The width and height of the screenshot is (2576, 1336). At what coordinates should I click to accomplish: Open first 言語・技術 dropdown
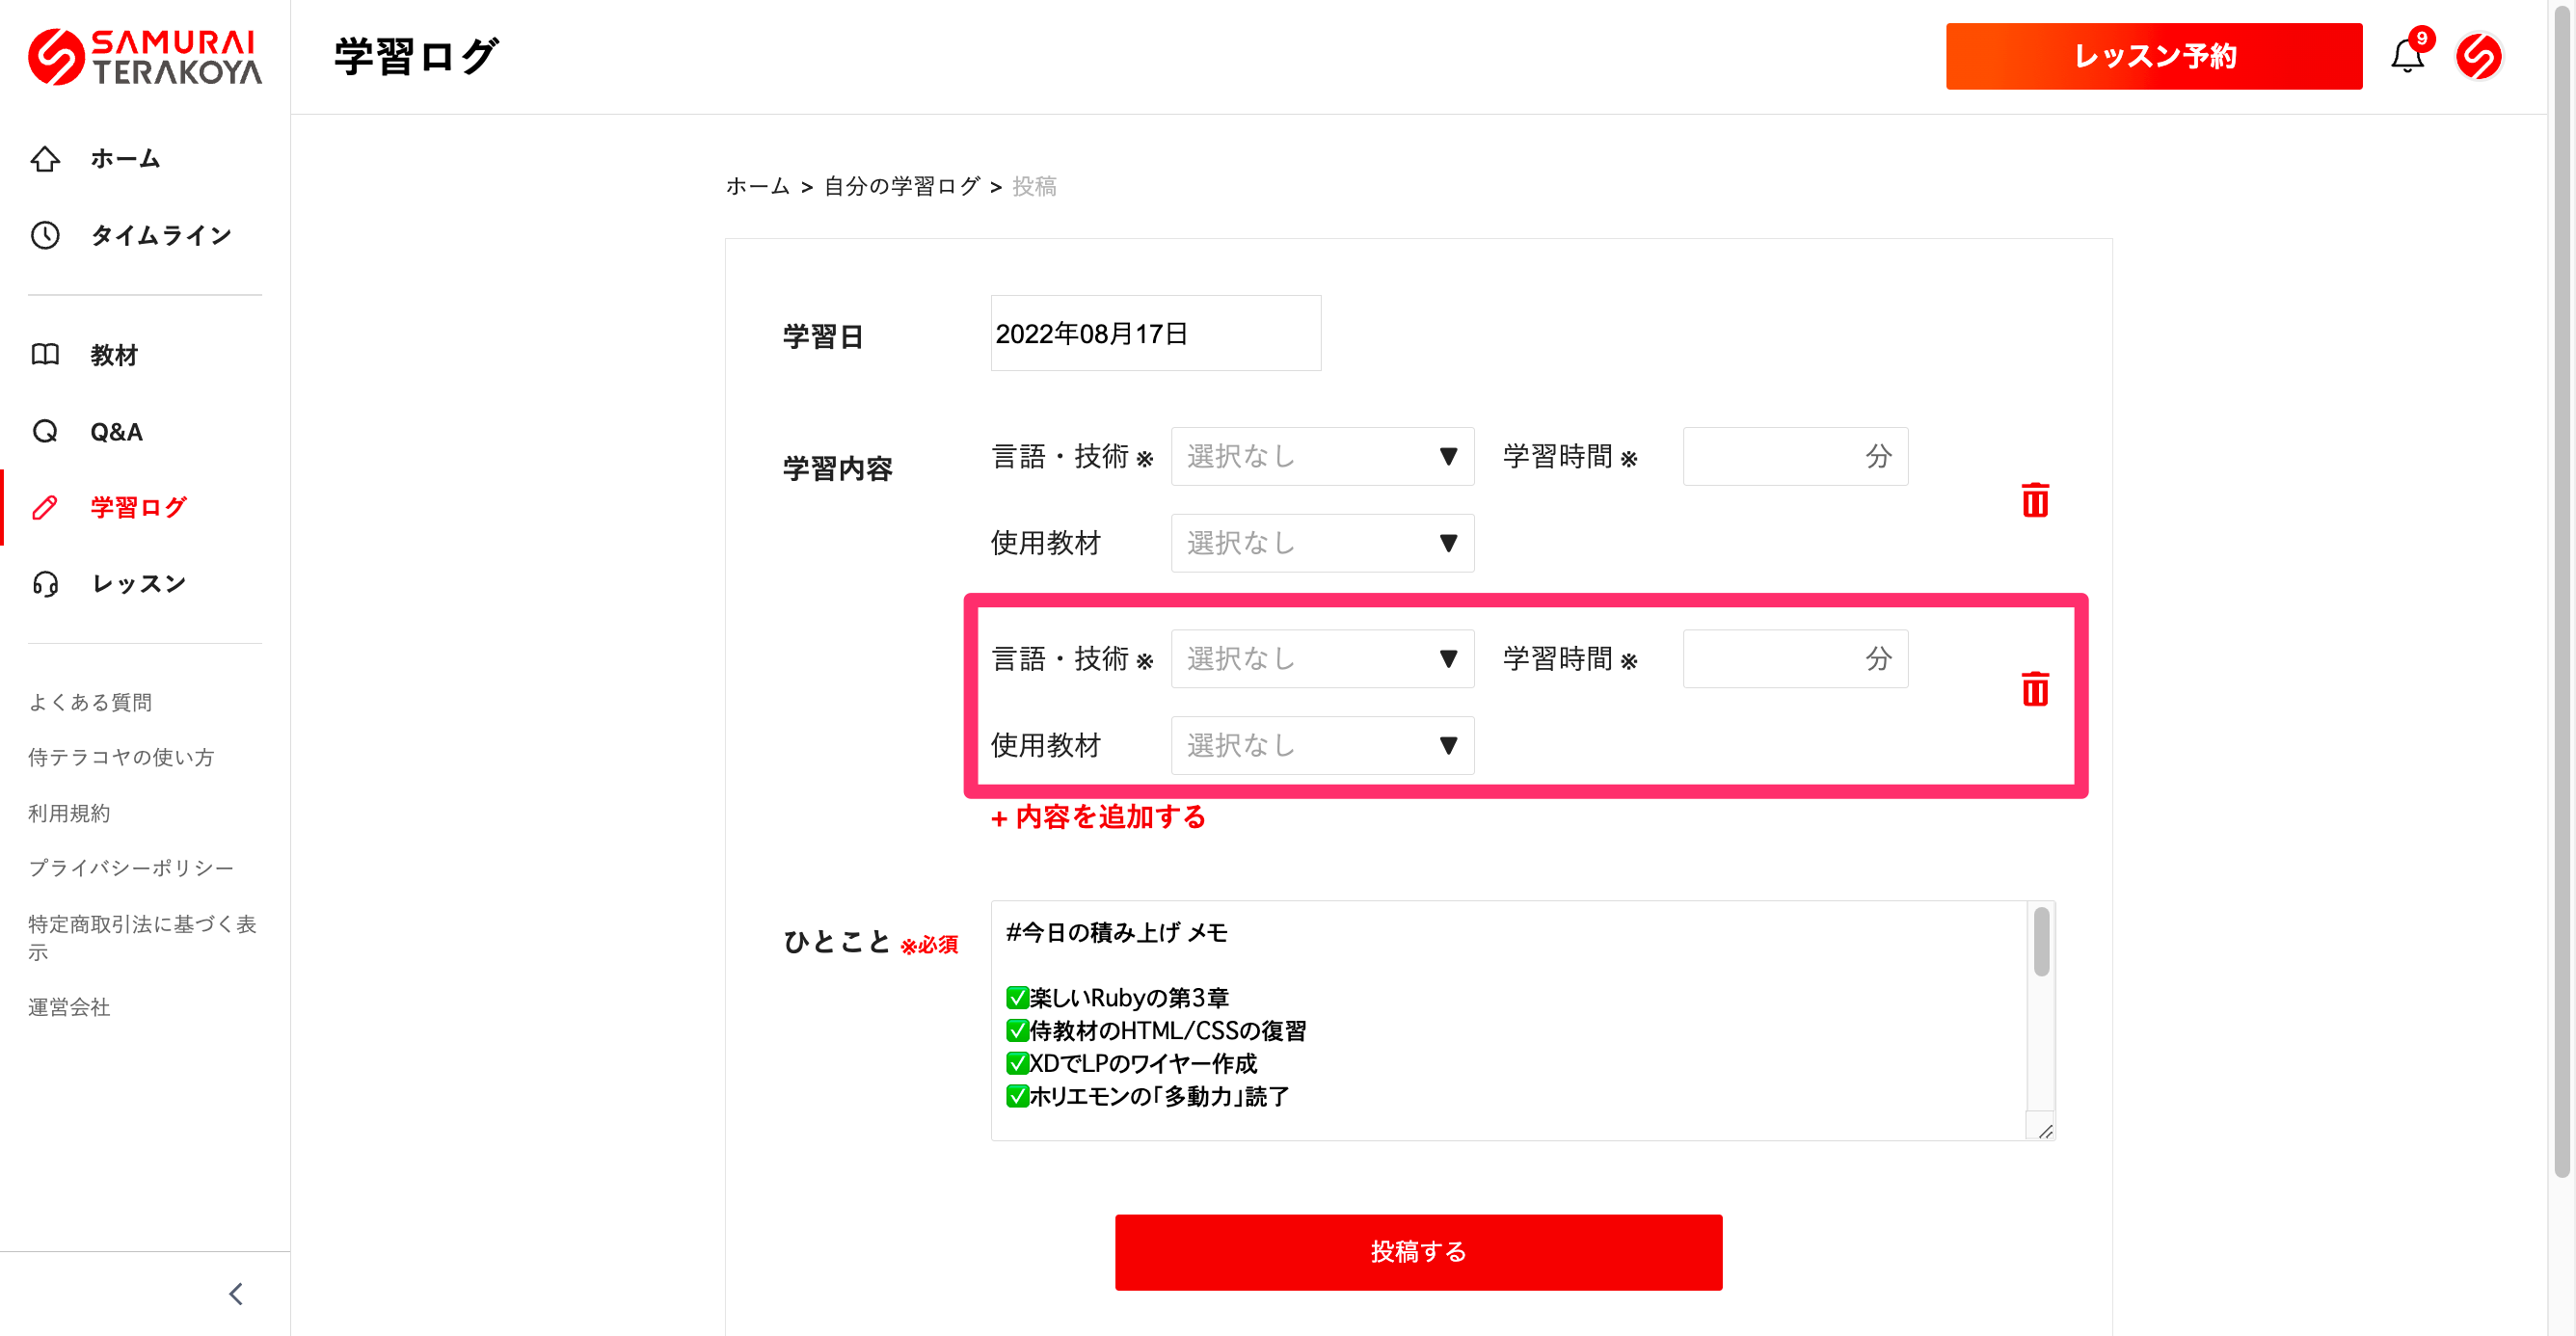[1321, 457]
